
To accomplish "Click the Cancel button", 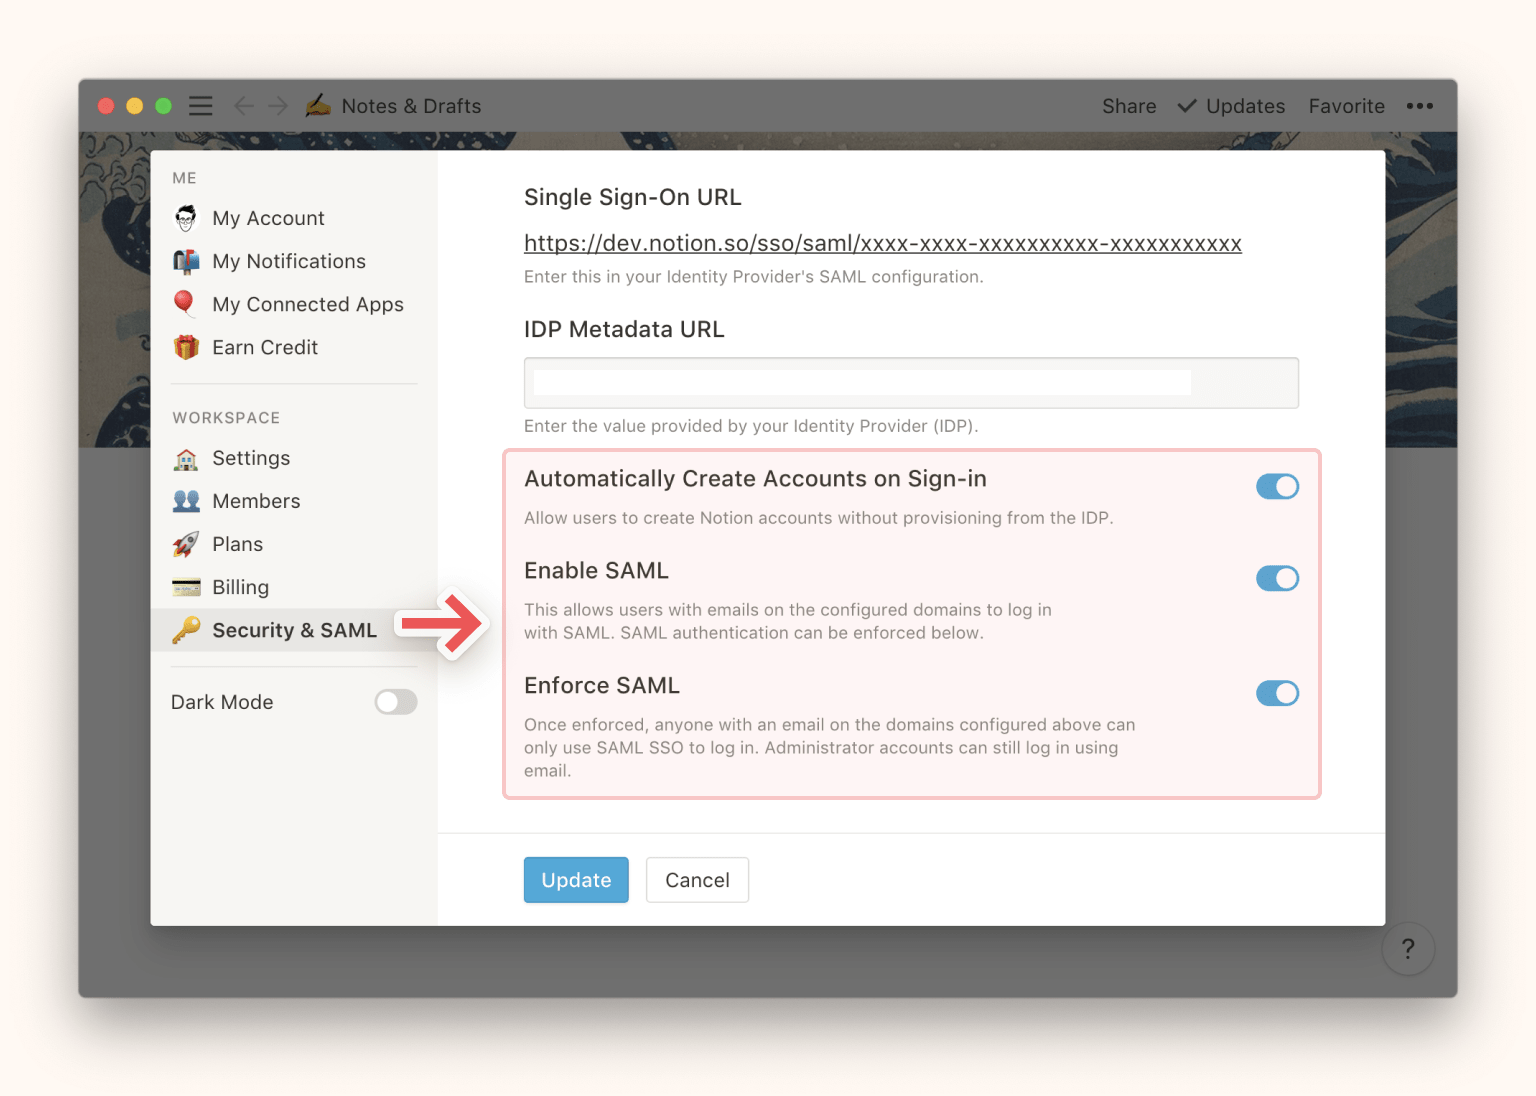I will (x=697, y=880).
